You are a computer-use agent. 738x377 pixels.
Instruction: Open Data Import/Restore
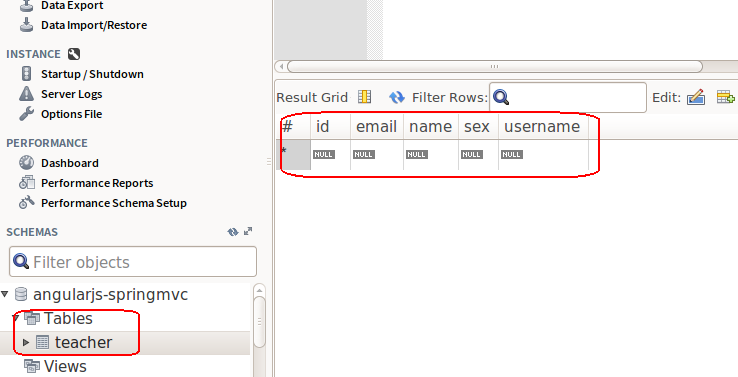(94, 25)
